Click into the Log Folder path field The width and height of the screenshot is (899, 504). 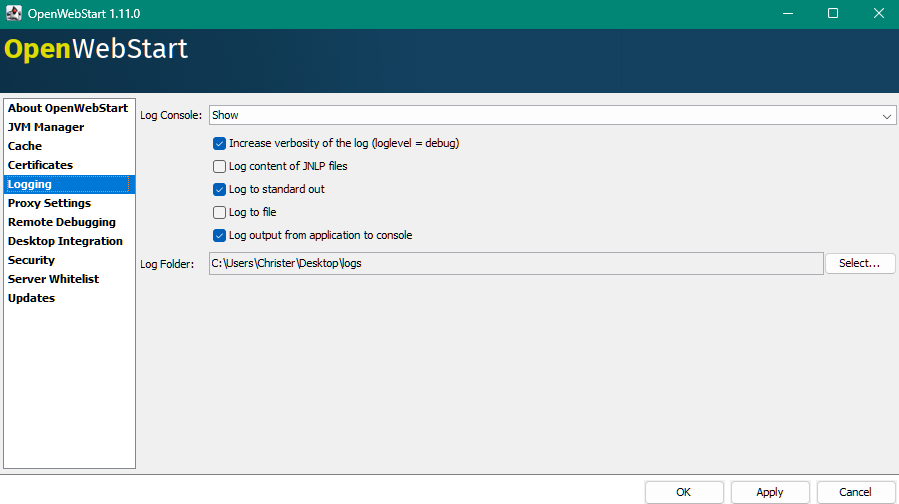(516, 263)
